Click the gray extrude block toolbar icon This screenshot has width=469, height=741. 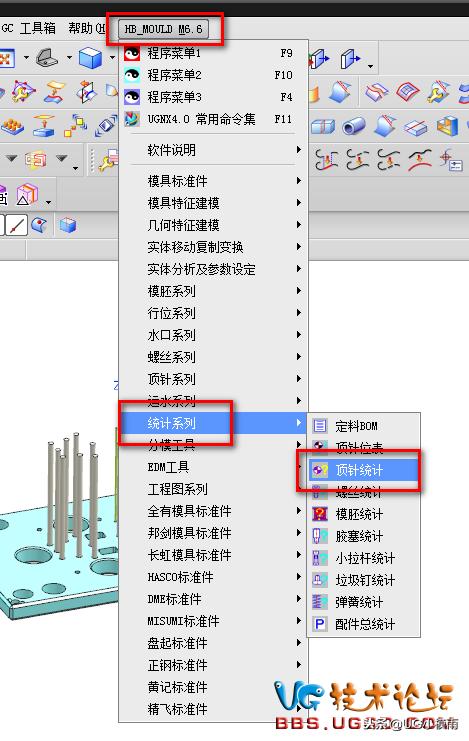[47, 58]
